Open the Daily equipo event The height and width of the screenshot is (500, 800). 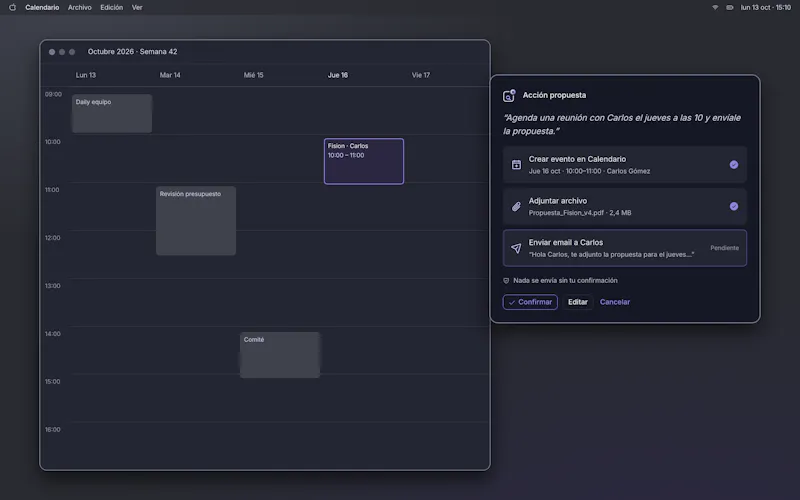tap(112, 113)
